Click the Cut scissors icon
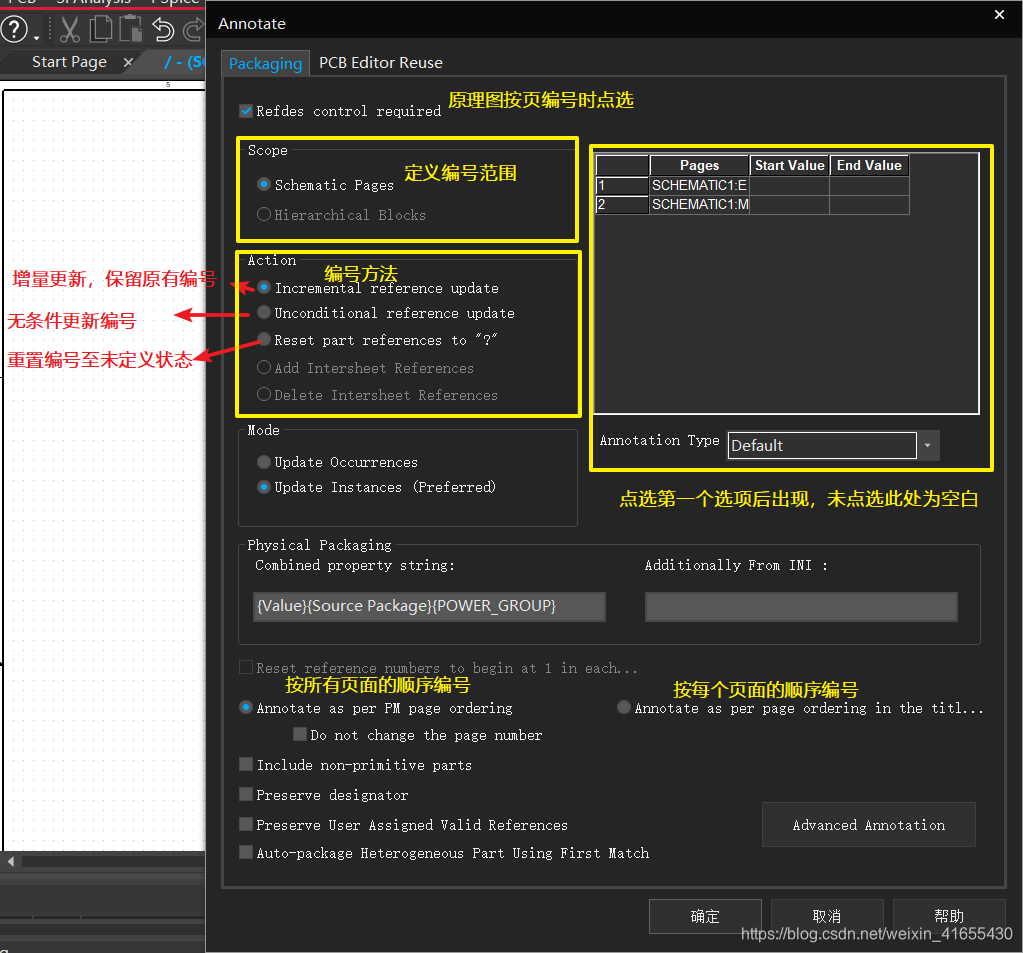This screenshot has width=1023, height=953. point(69,29)
